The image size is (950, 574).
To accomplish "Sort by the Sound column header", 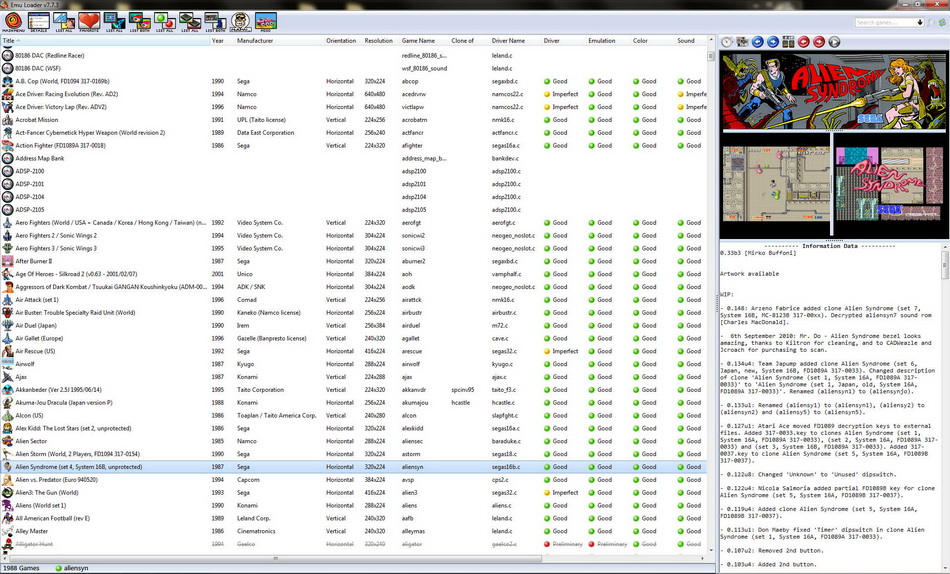I will click(691, 41).
